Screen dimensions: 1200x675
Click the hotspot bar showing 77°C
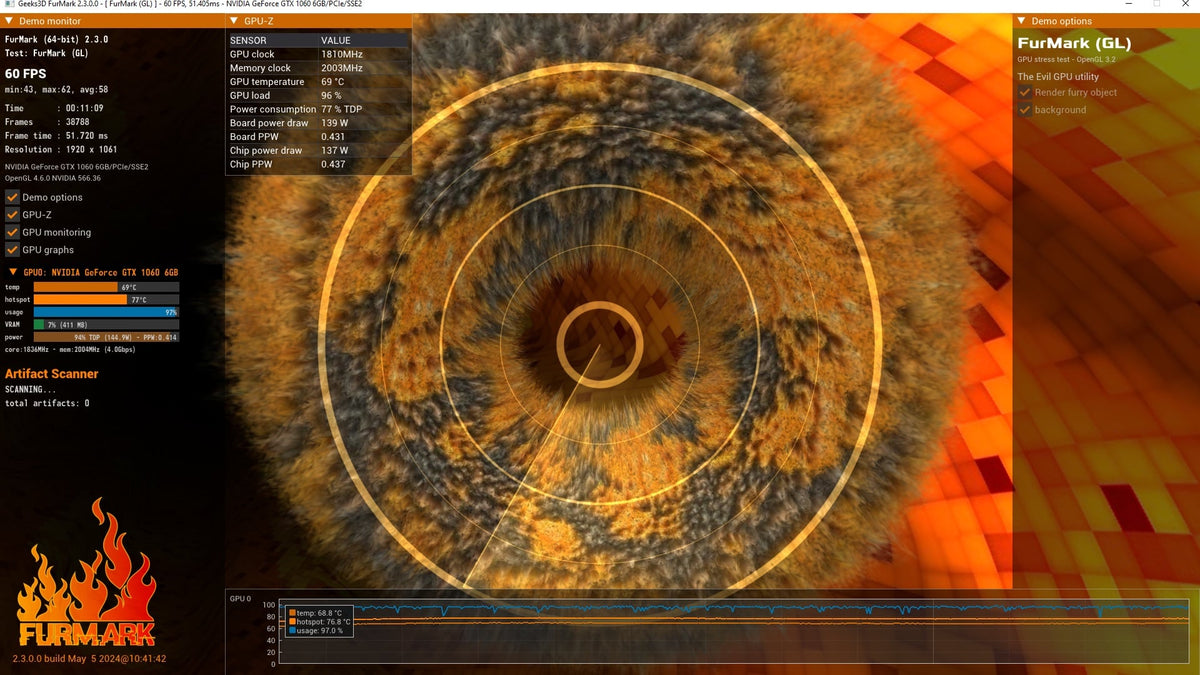[106, 299]
